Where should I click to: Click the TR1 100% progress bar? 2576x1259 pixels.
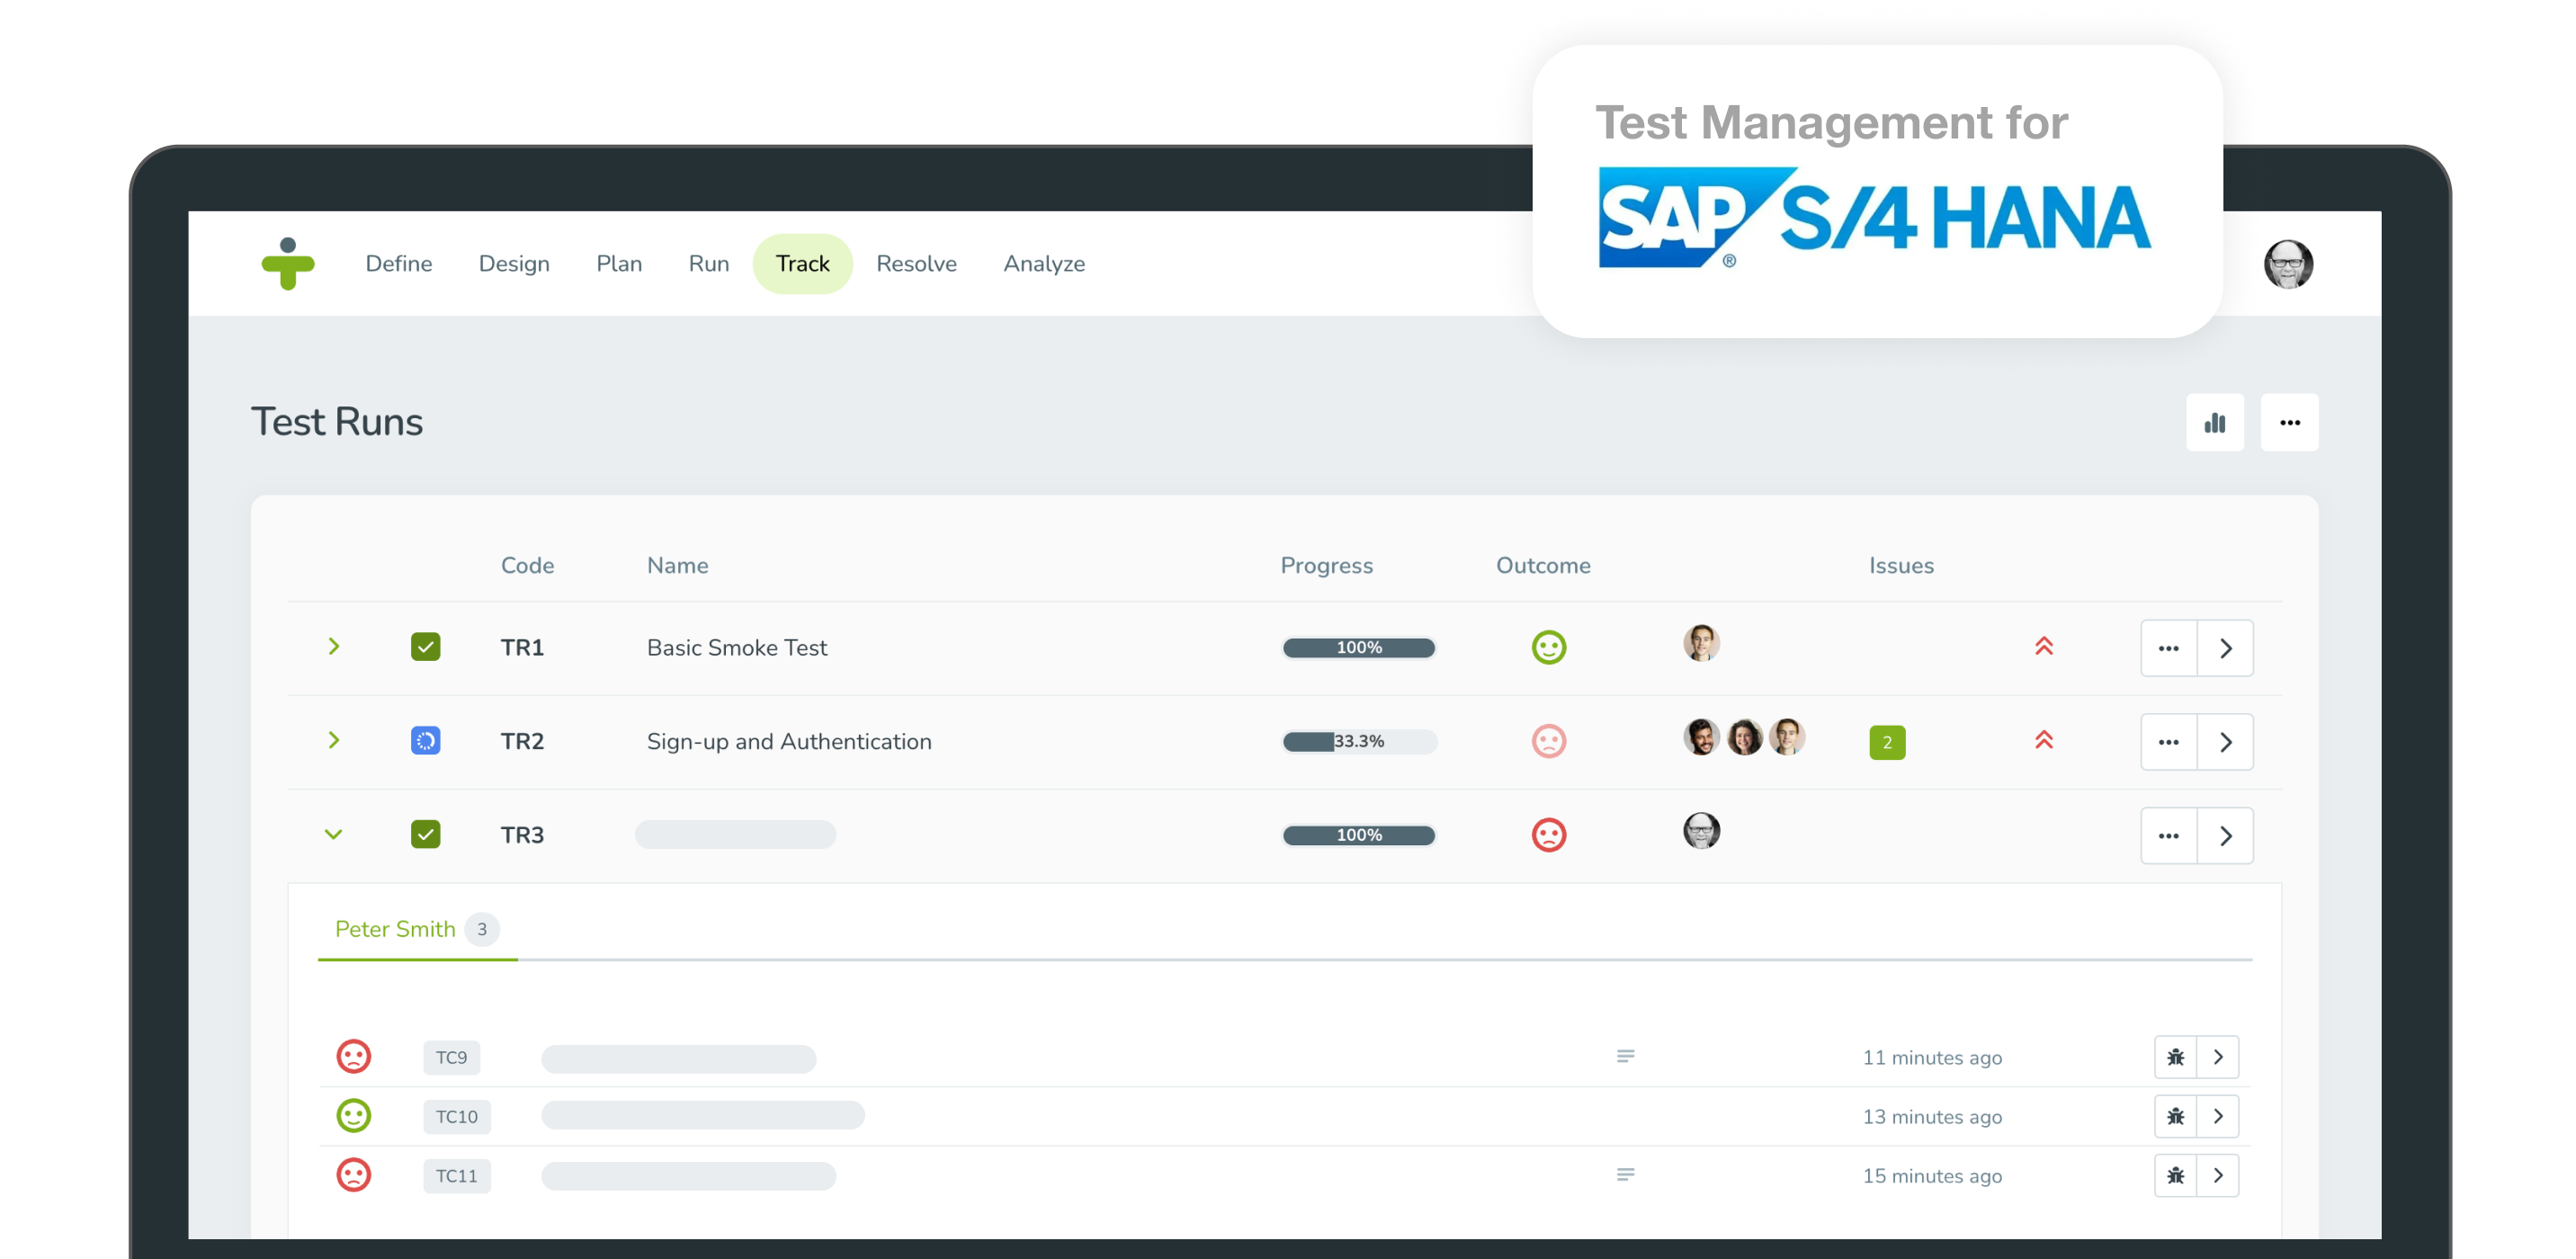(x=1359, y=648)
